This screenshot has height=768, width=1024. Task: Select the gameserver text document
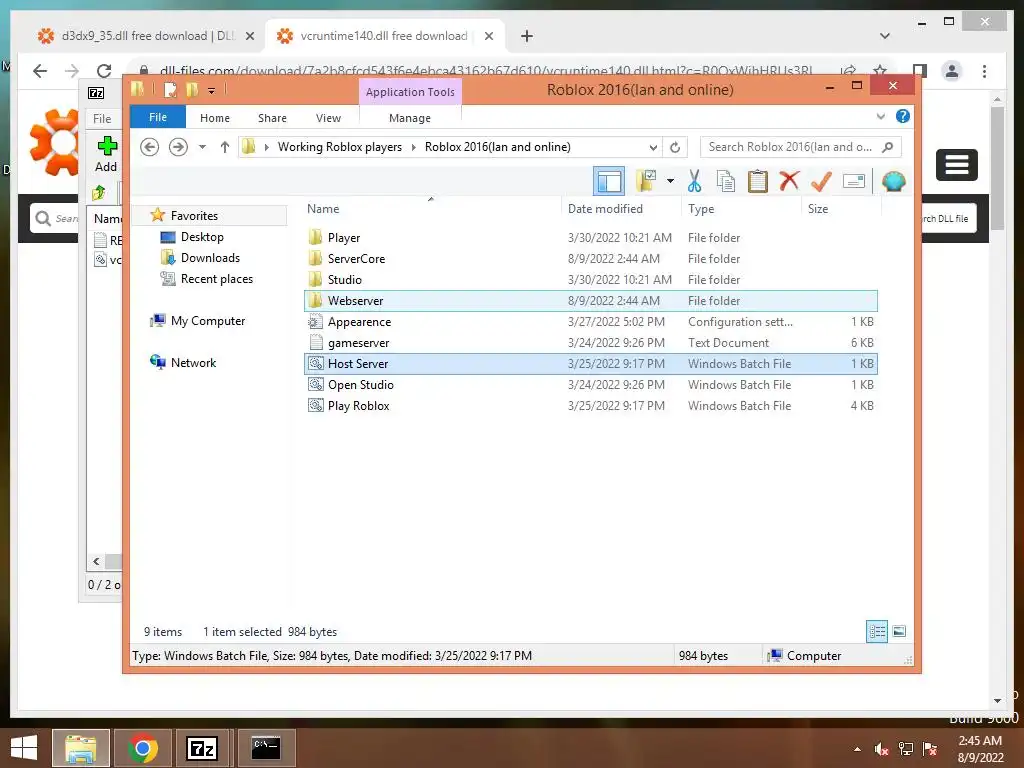point(590,342)
